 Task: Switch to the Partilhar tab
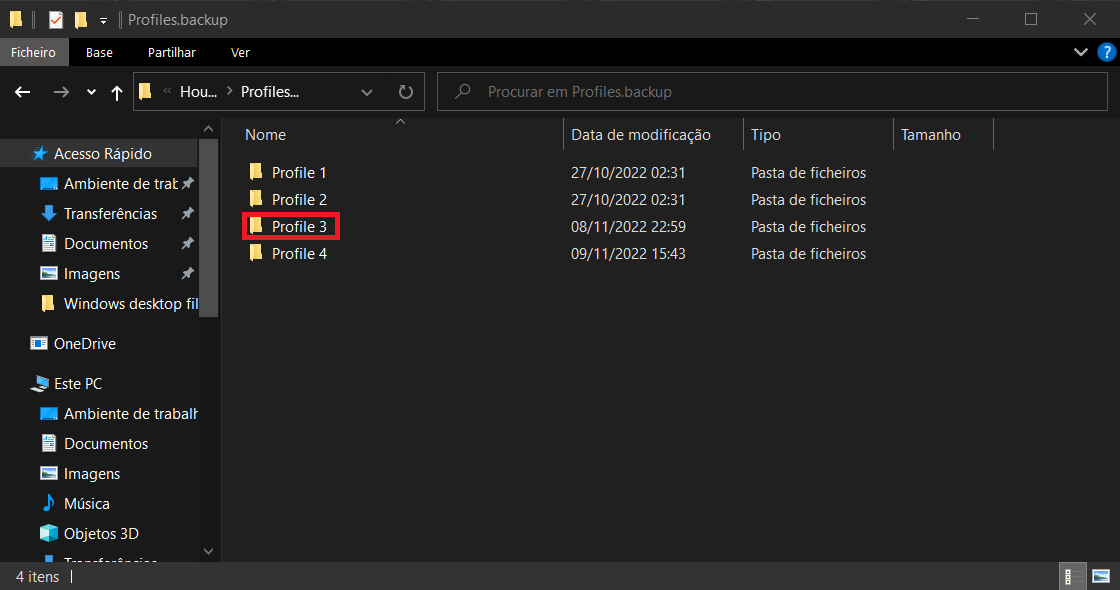171,52
